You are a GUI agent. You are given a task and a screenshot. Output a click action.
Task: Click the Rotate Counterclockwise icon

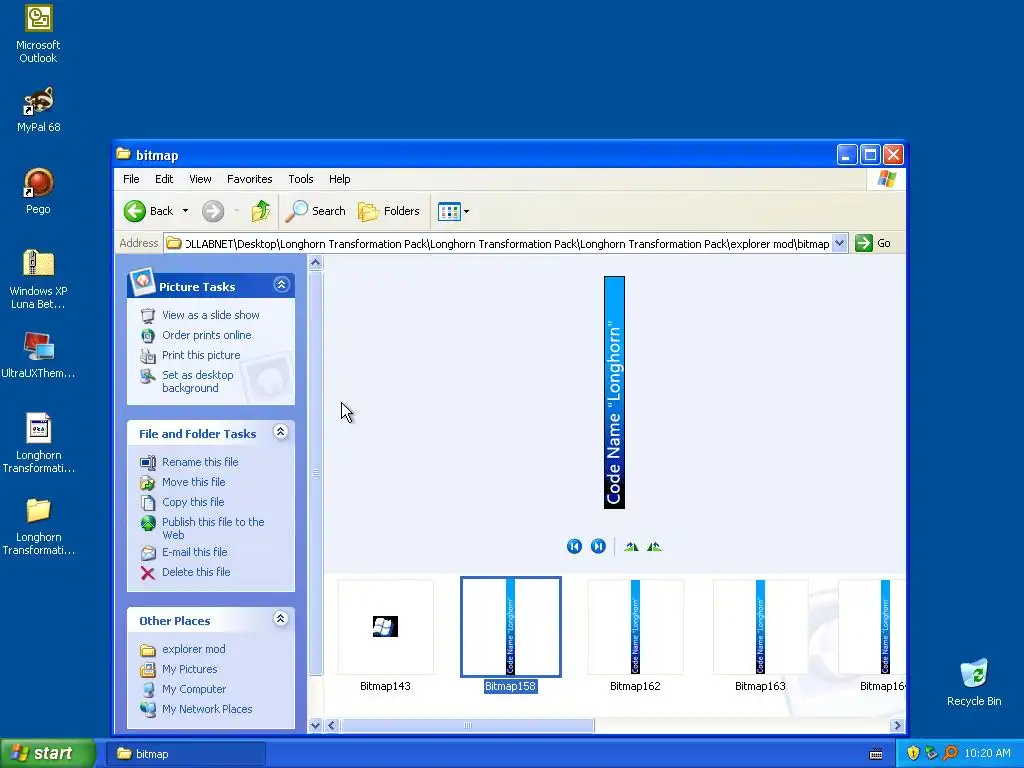tap(654, 547)
